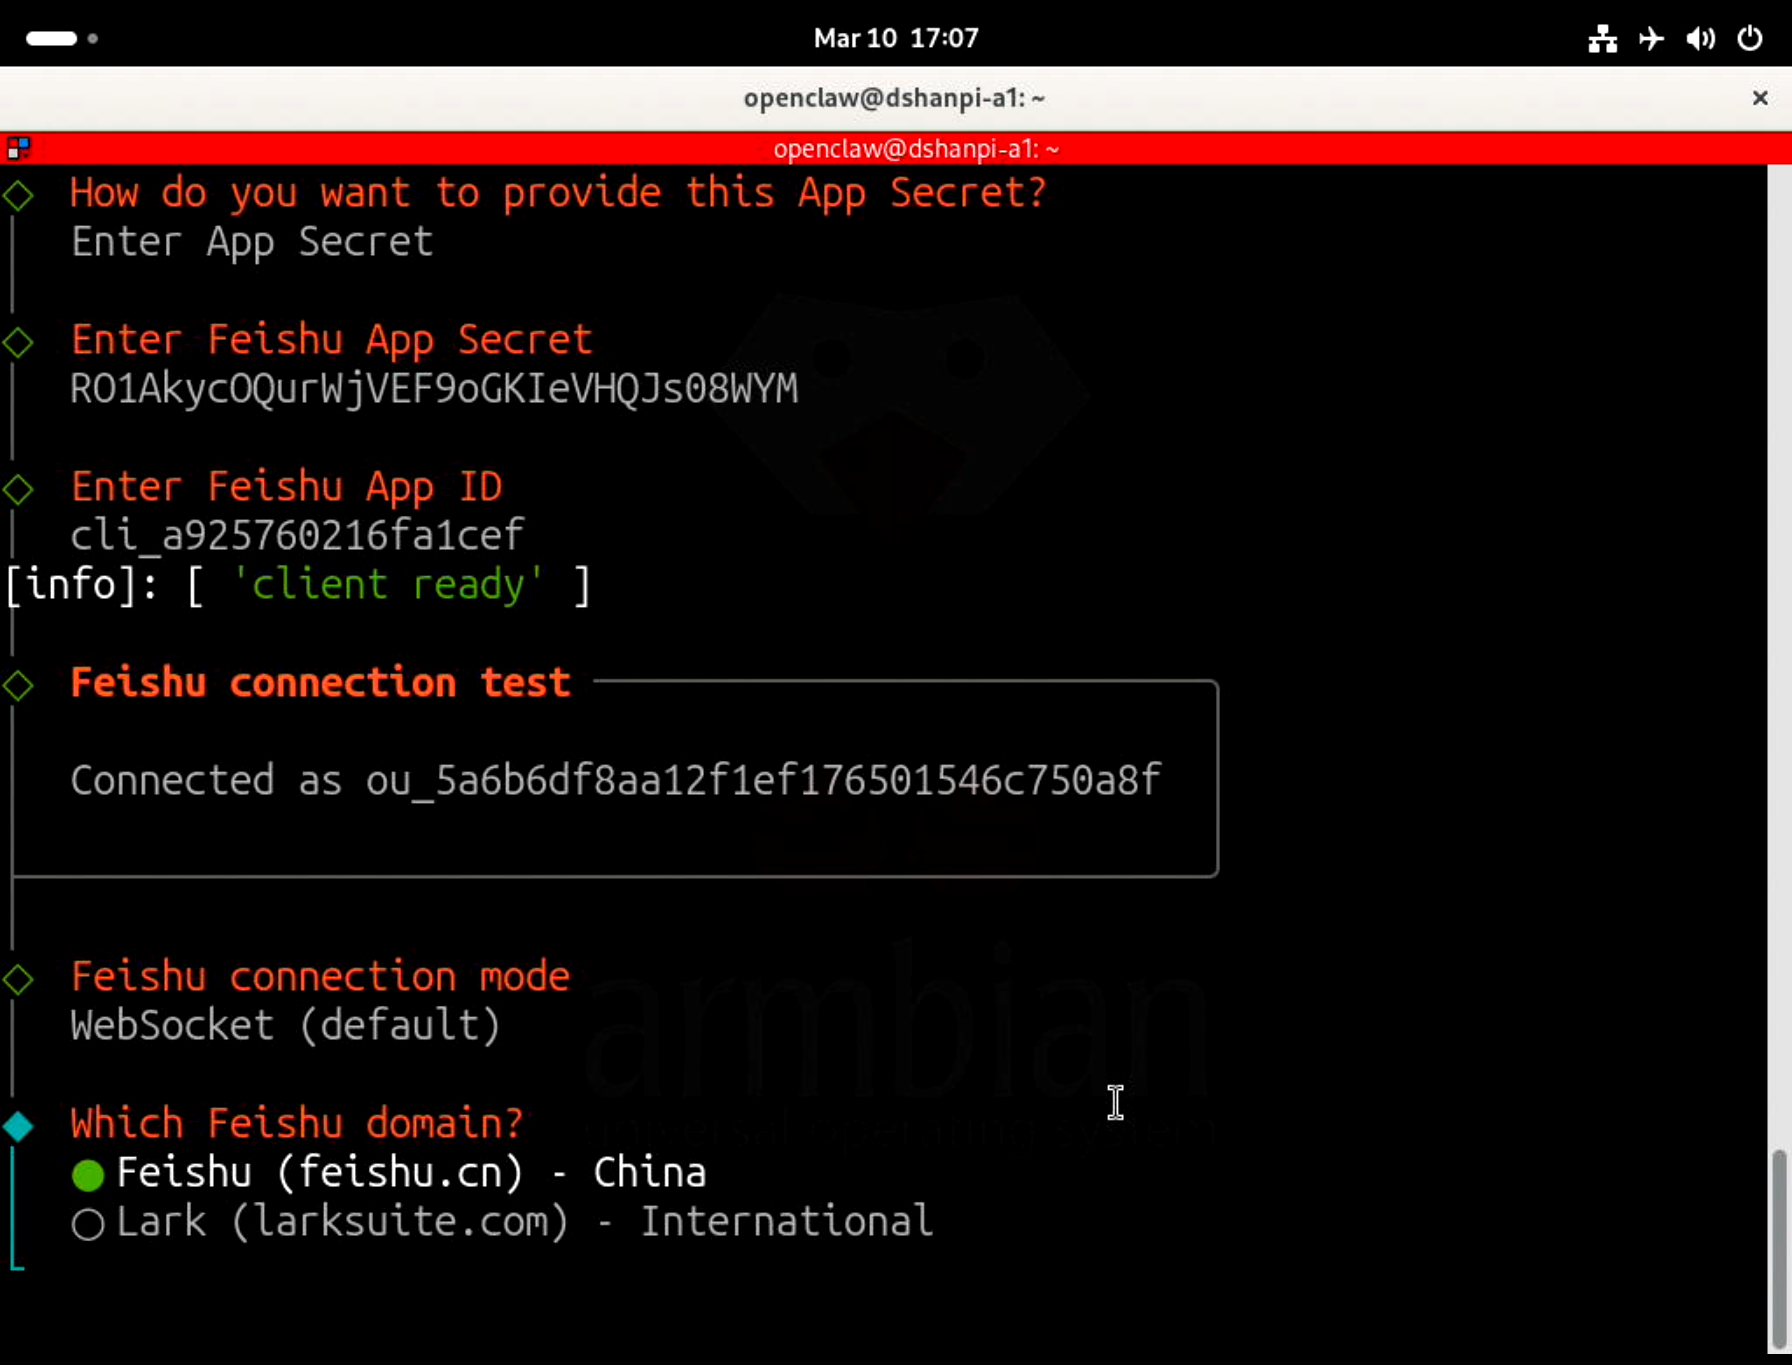Select the Lark (larksuite.com) - International option

click(523, 1222)
